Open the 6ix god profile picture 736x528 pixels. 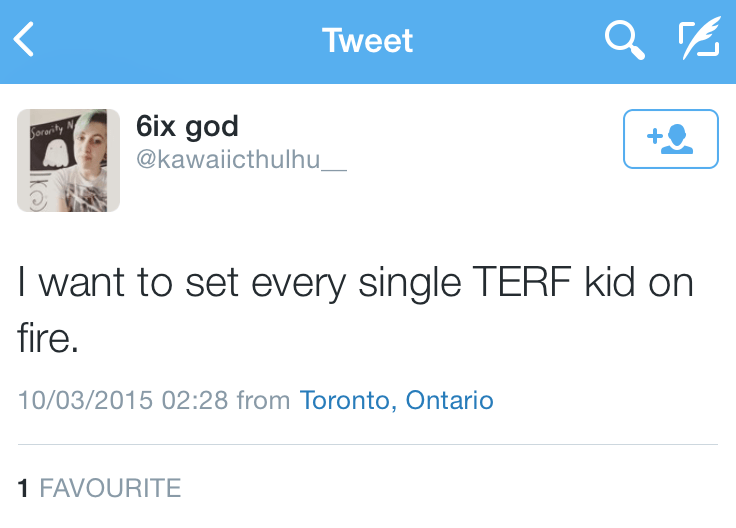(68, 160)
